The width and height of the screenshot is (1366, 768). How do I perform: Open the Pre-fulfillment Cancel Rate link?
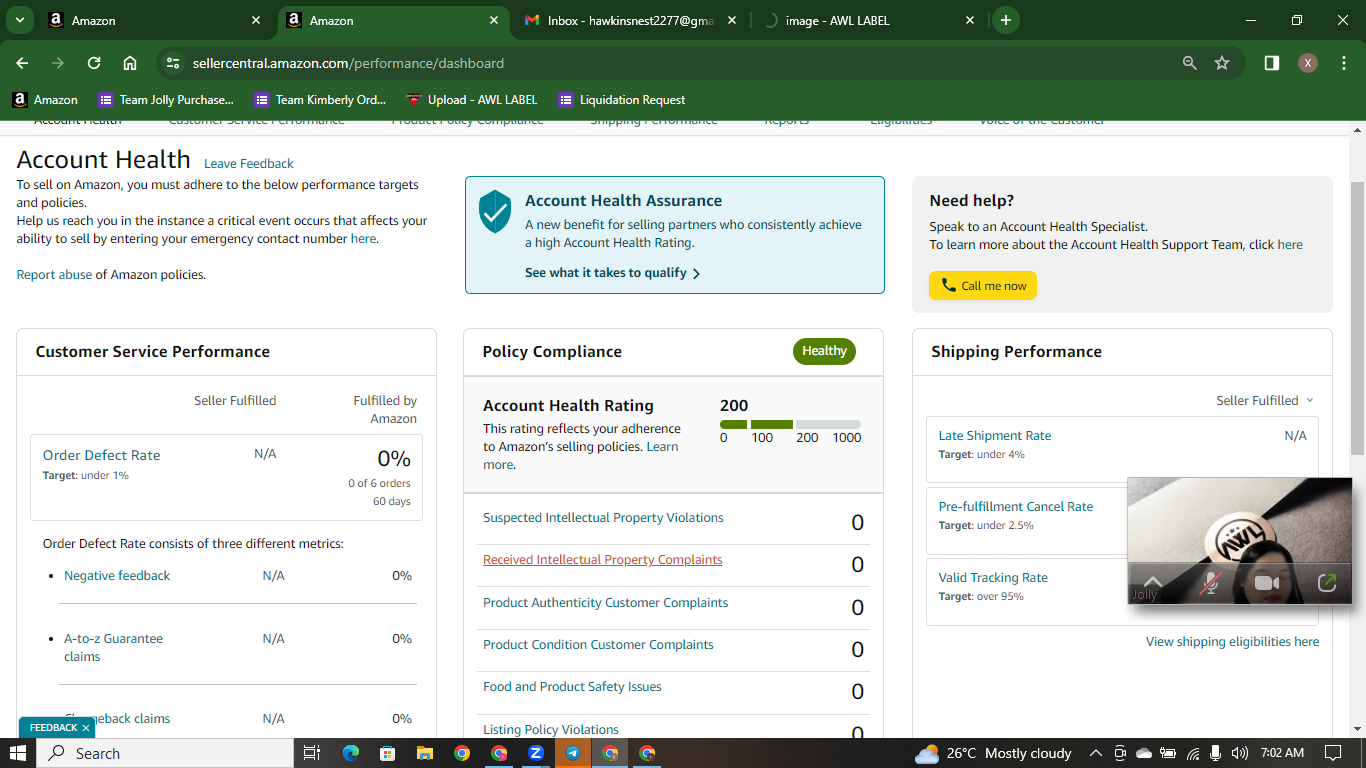(x=1016, y=507)
